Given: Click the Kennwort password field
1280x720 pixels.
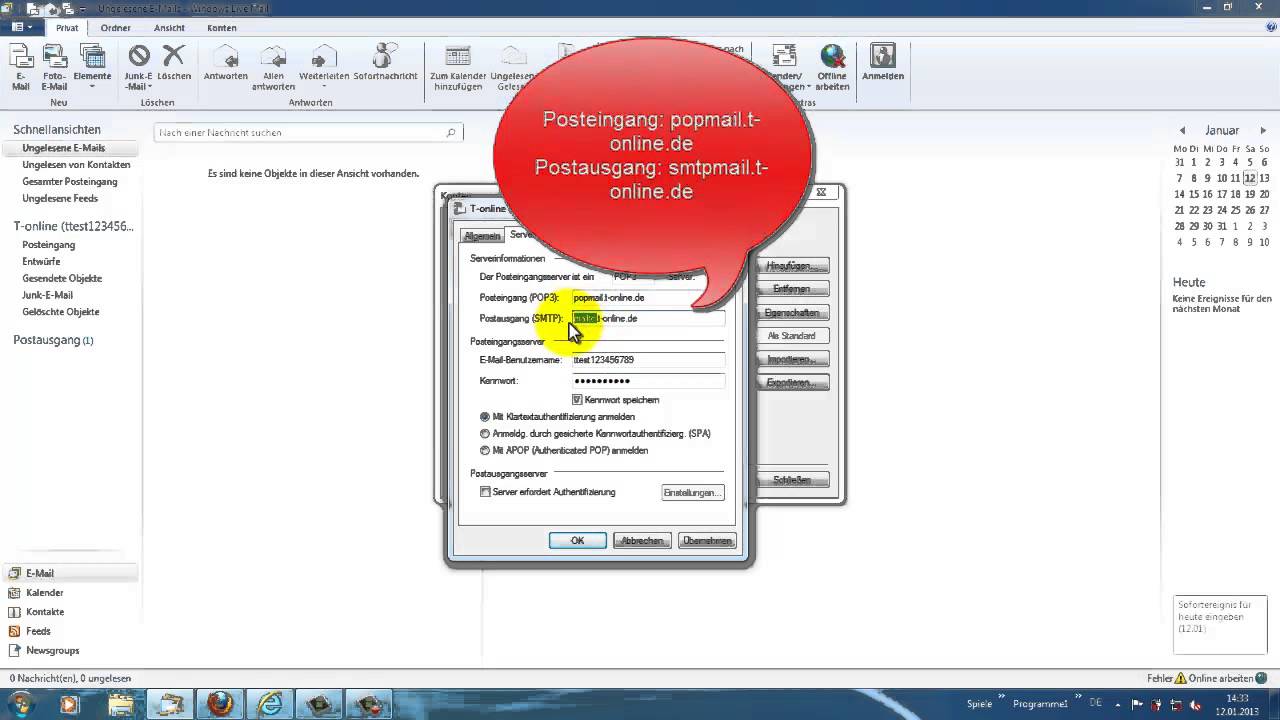Looking at the screenshot, I should point(647,381).
